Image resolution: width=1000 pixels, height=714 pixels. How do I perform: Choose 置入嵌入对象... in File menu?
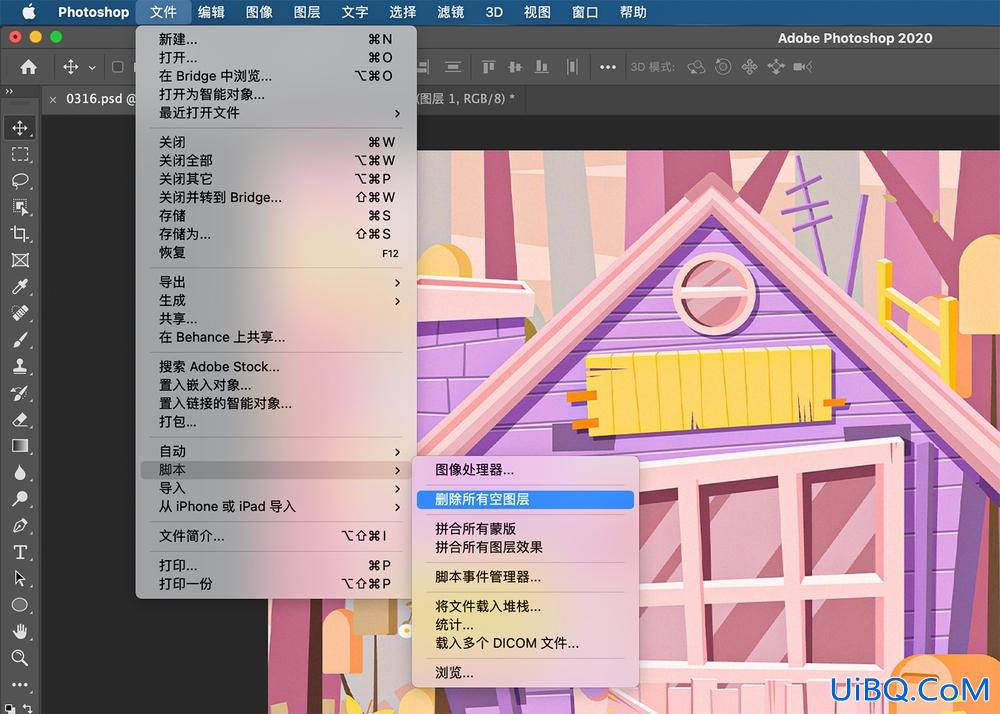(x=276, y=385)
